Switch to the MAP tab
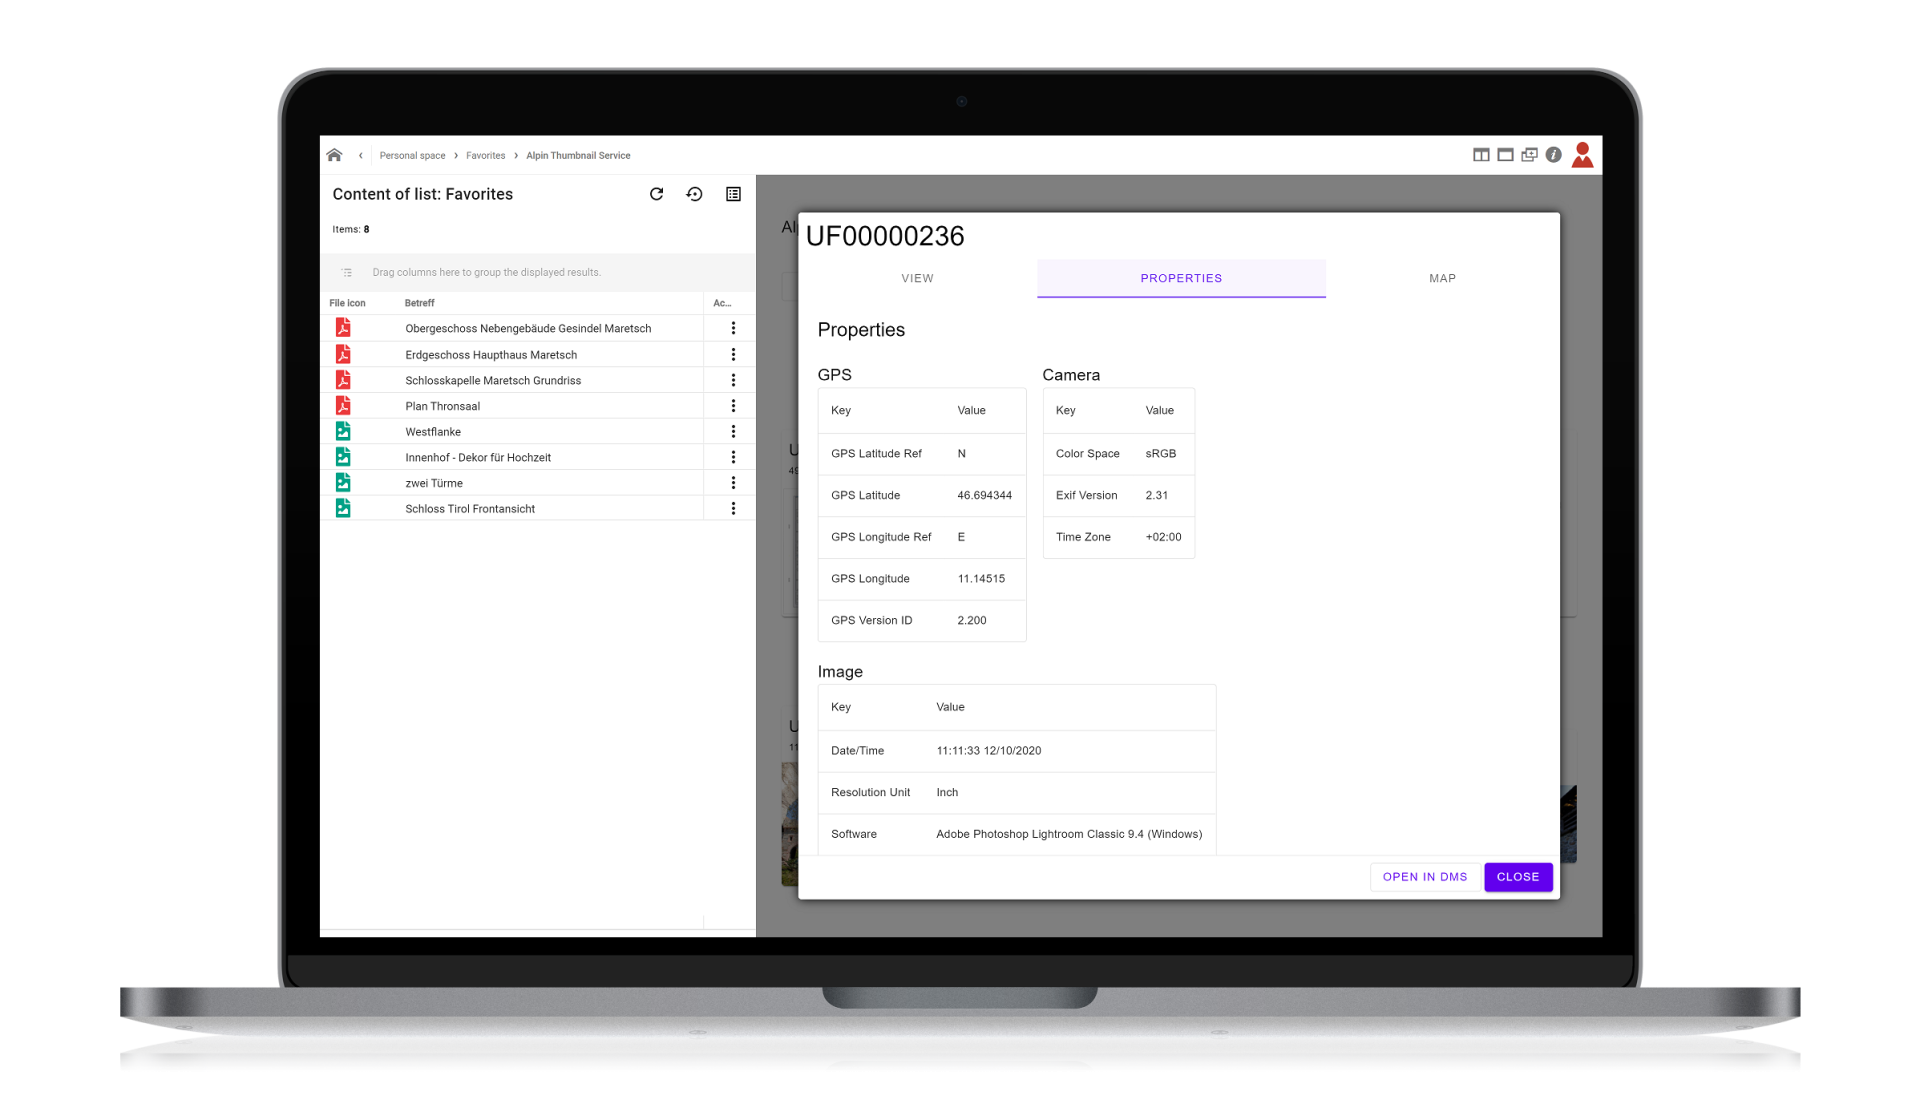The height and width of the screenshot is (1104, 1920). pos(1442,278)
